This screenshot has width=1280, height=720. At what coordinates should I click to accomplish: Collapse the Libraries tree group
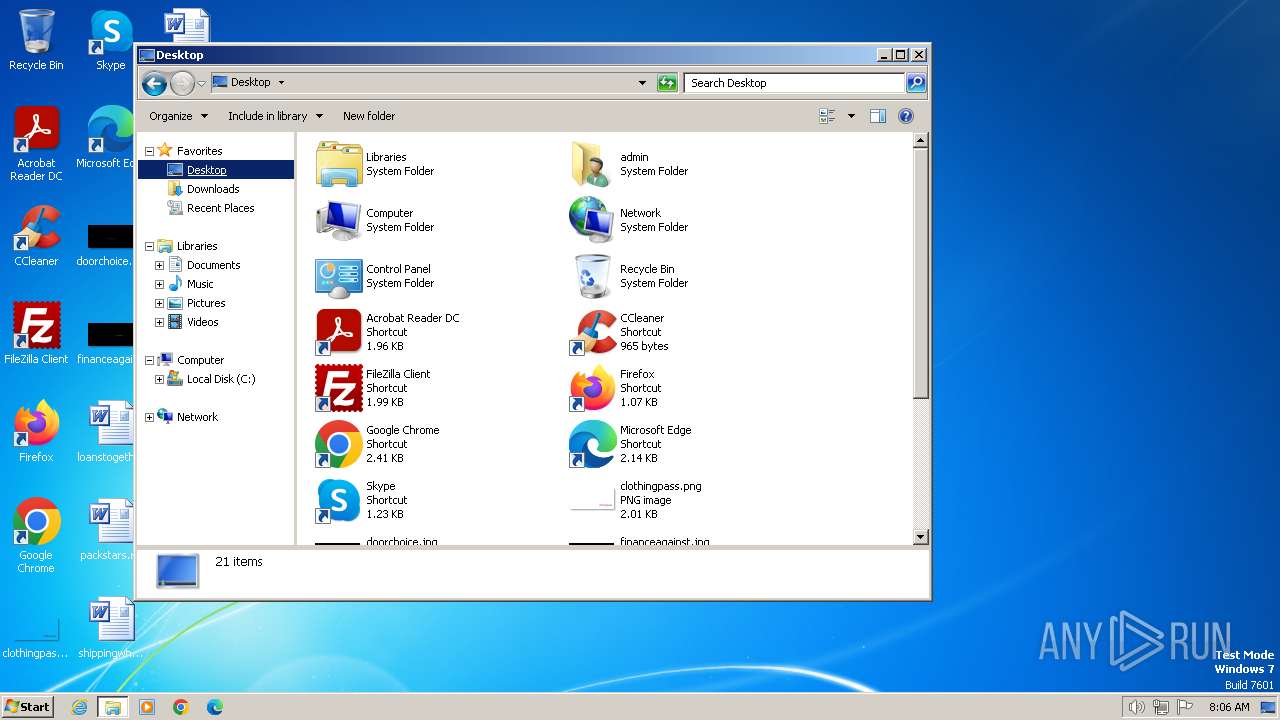tap(149, 246)
